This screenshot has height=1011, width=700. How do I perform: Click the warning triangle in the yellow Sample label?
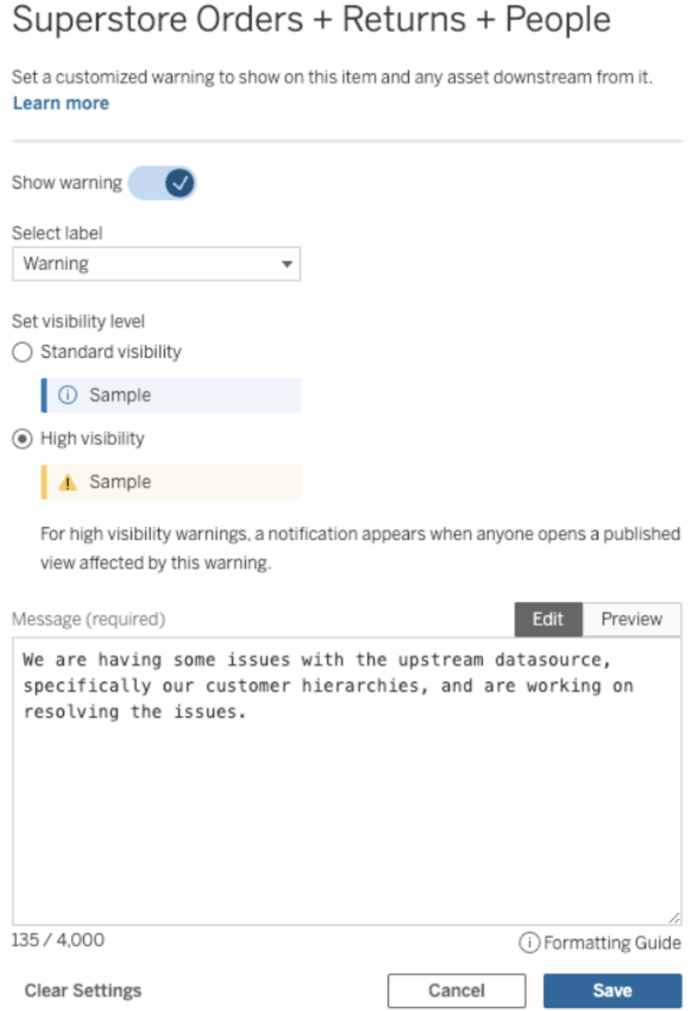click(x=67, y=482)
